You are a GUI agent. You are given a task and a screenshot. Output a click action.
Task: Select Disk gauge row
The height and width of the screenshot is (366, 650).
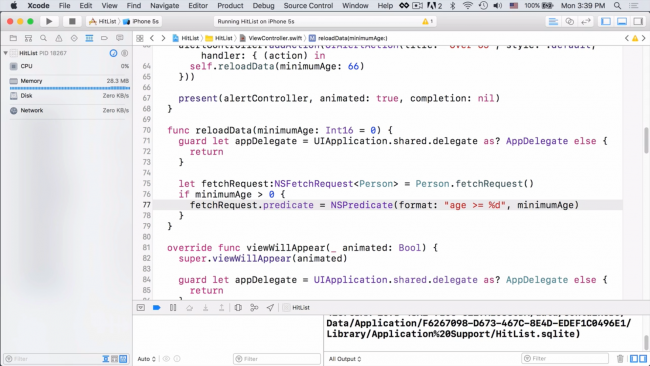point(69,96)
